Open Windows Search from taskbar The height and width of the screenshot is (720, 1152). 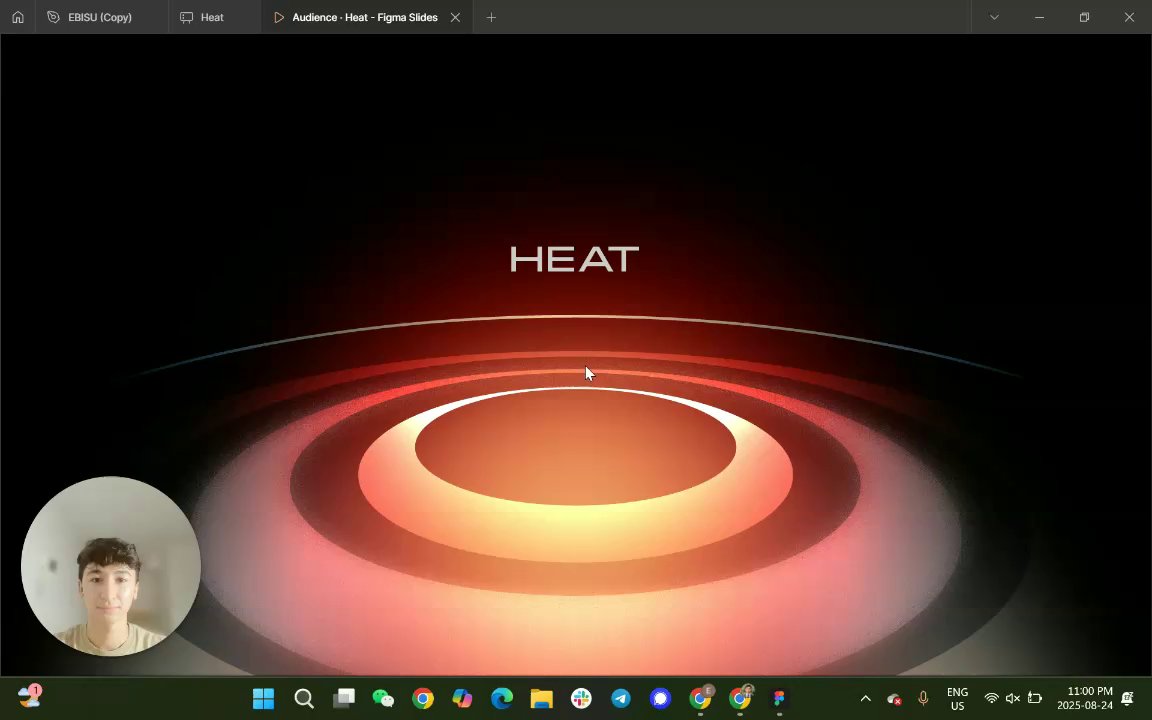(x=303, y=698)
